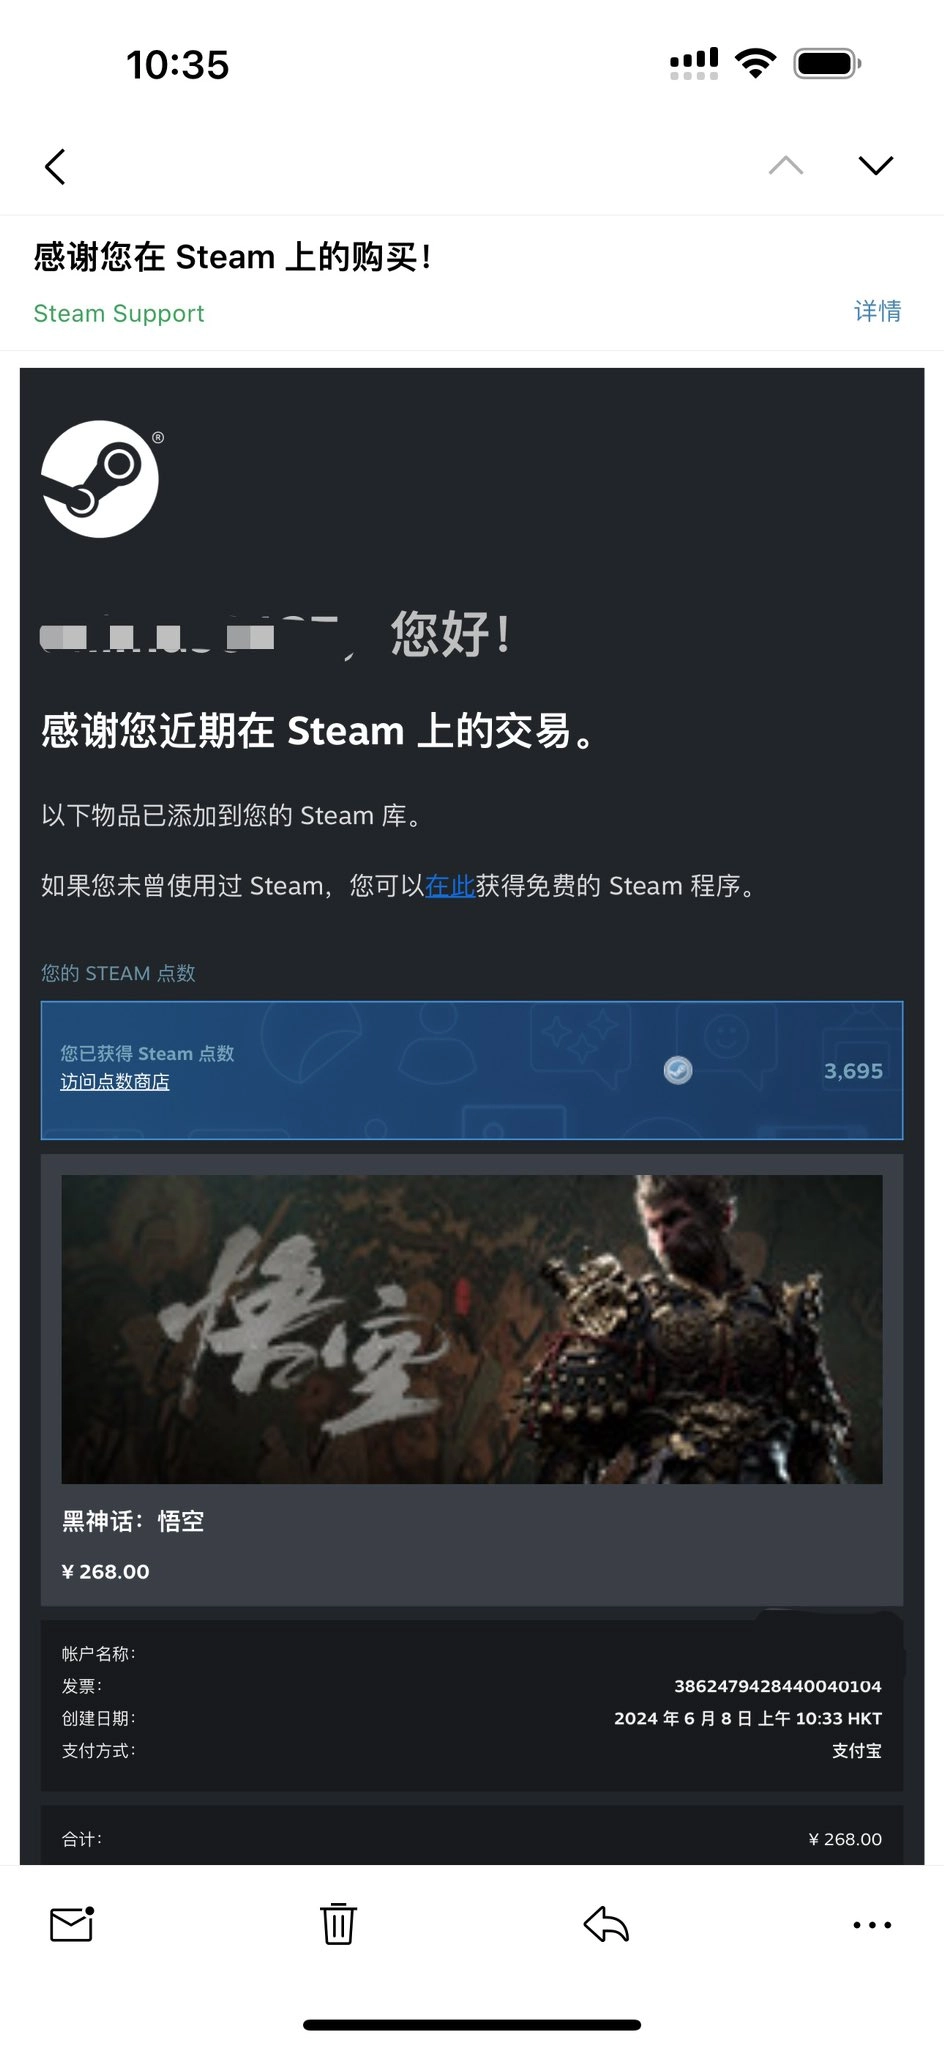Open the 悟空 game banner image
944x2048 pixels.
pos(472,1329)
